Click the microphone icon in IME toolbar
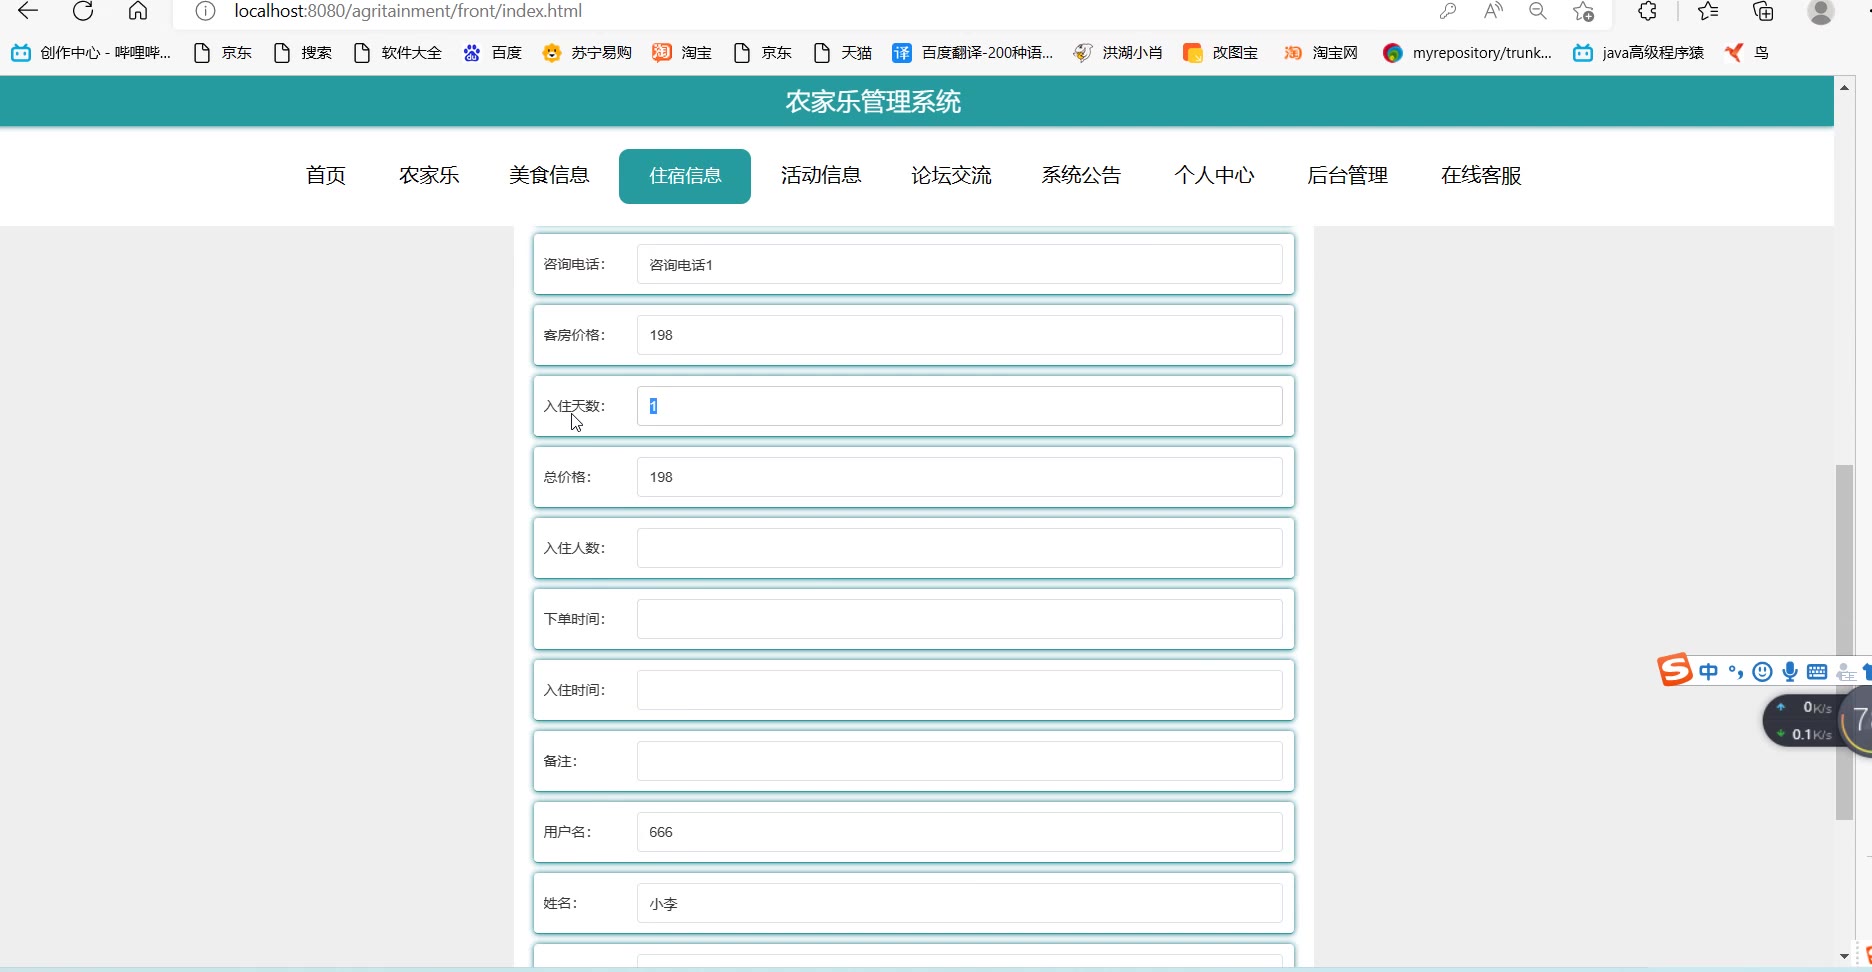Image resolution: width=1872 pixels, height=972 pixels. pyautogui.click(x=1790, y=672)
